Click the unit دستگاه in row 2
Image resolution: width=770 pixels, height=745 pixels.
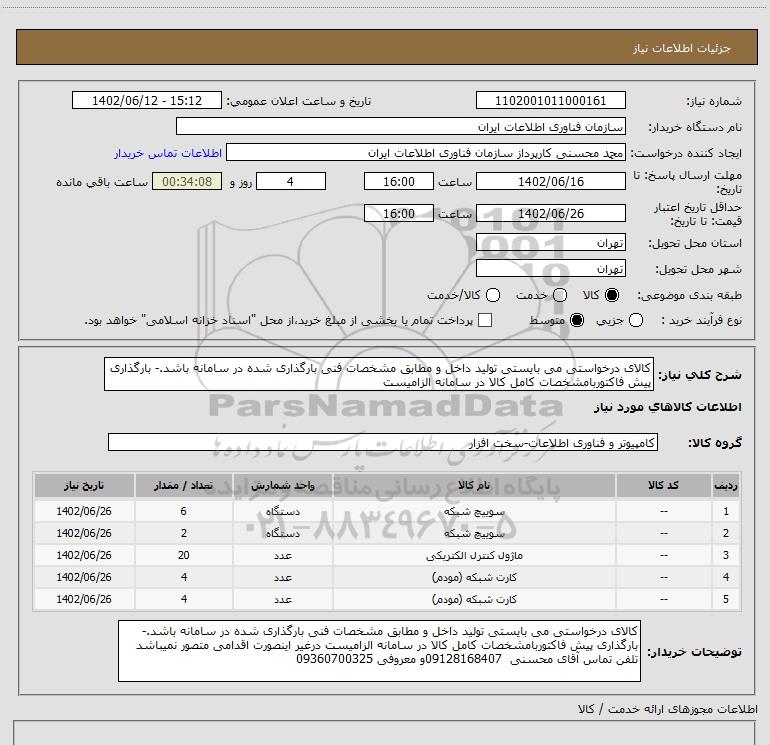tap(283, 533)
